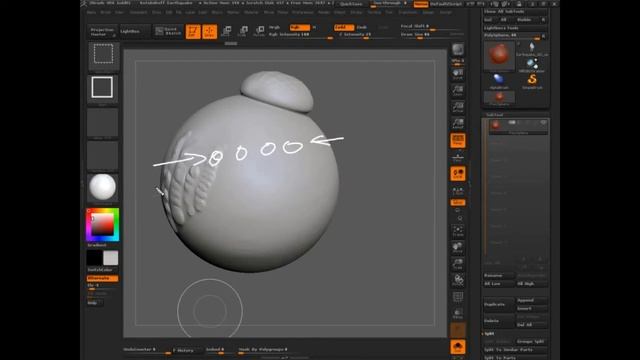This screenshot has width=640, height=360.
Task: Expand the SubTool panel header
Action: [x=495, y=115]
